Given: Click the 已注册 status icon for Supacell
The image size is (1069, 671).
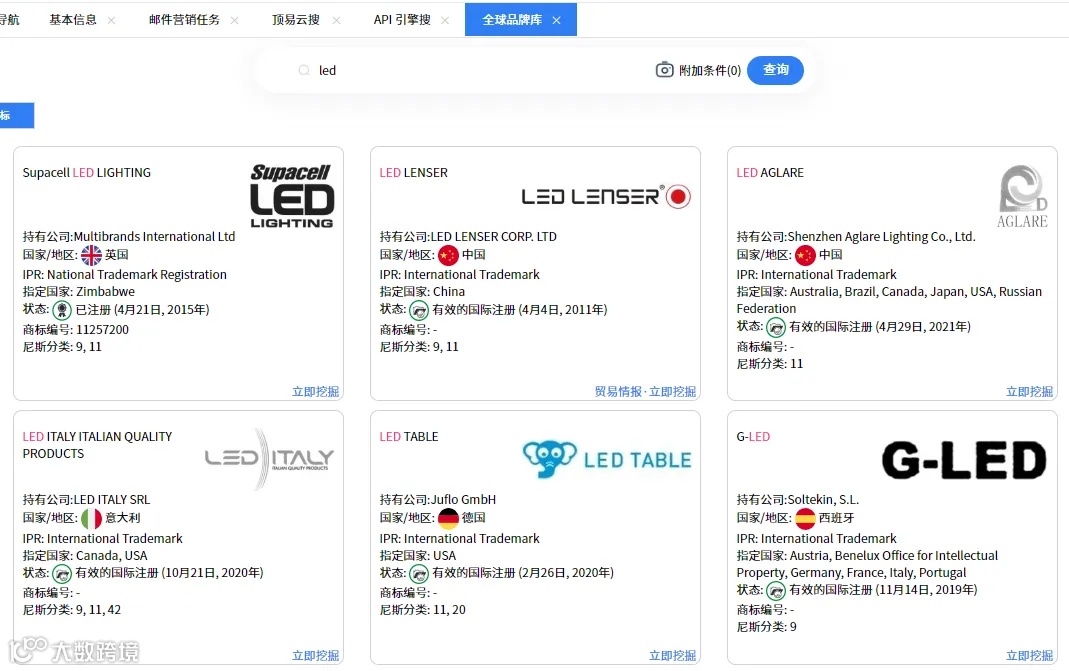Looking at the screenshot, I should (62, 310).
